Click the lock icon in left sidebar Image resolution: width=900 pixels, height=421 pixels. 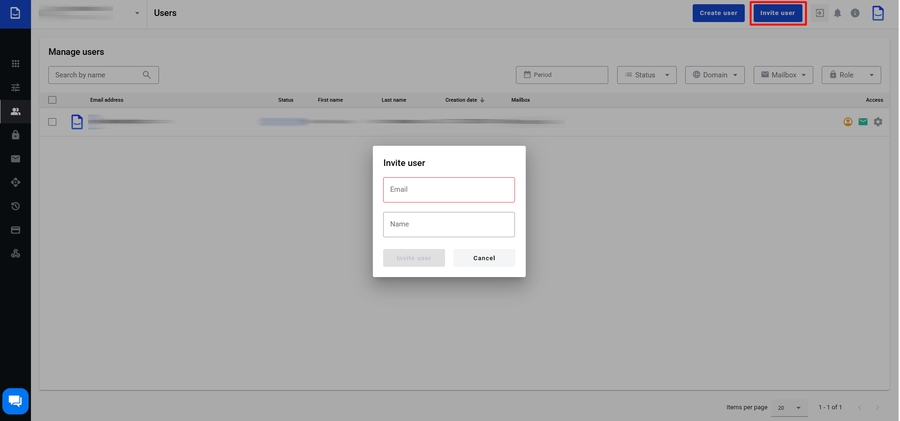click(x=15, y=135)
